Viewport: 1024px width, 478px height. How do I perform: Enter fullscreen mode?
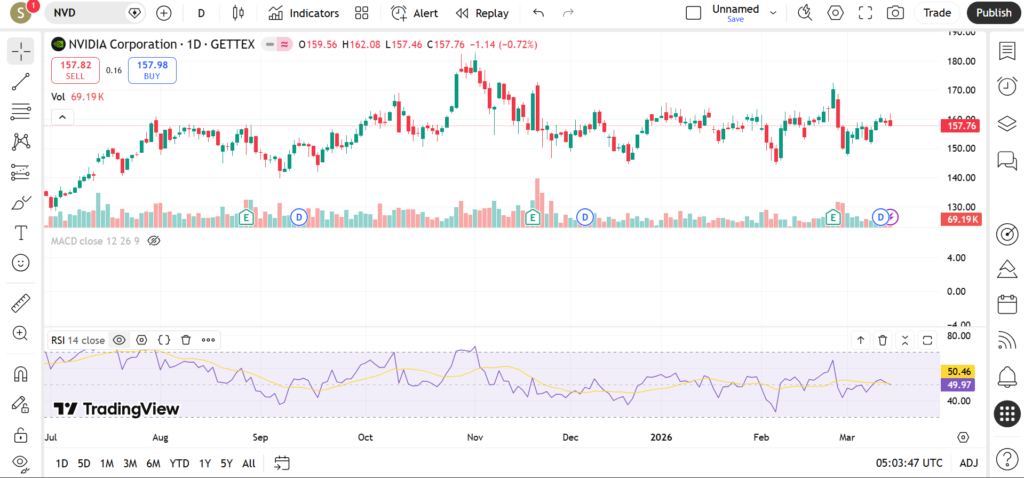click(865, 13)
